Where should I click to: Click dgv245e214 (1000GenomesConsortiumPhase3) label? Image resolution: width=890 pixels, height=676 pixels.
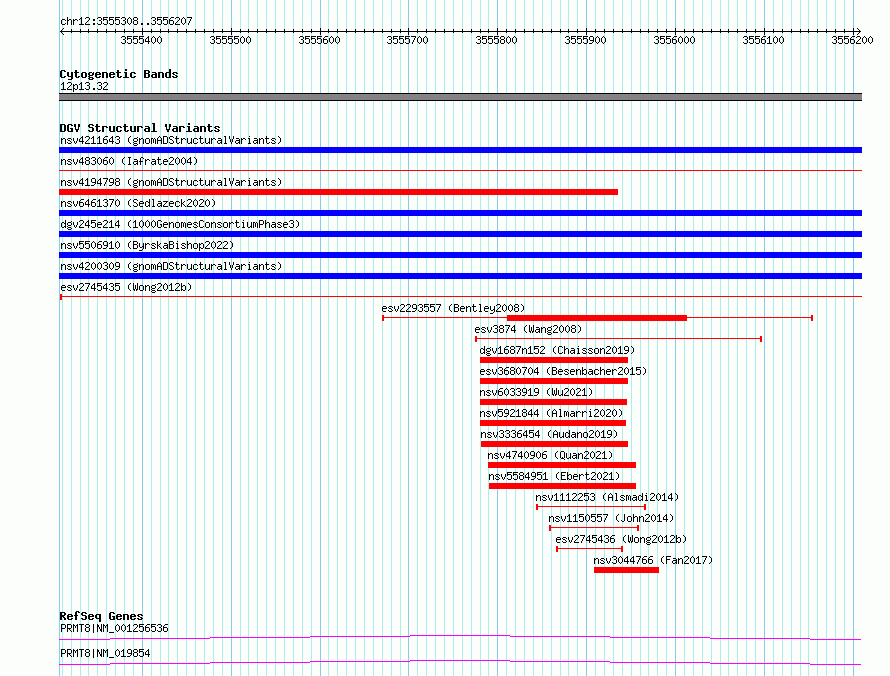coord(180,224)
